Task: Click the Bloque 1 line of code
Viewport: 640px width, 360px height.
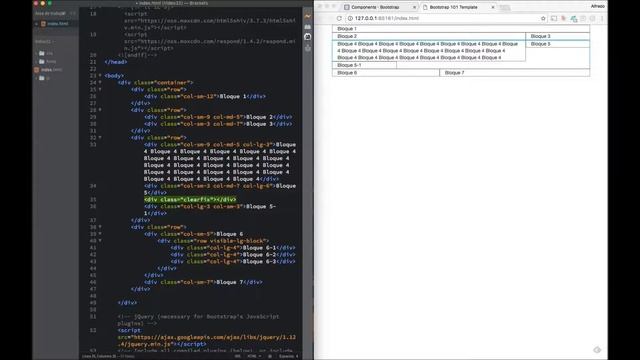Action: pos(205,96)
